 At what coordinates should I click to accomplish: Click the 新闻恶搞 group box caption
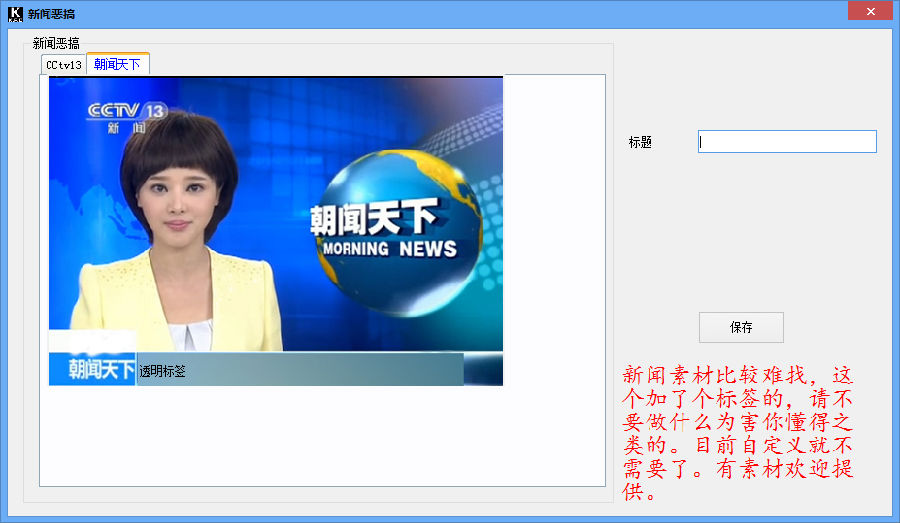(56, 44)
